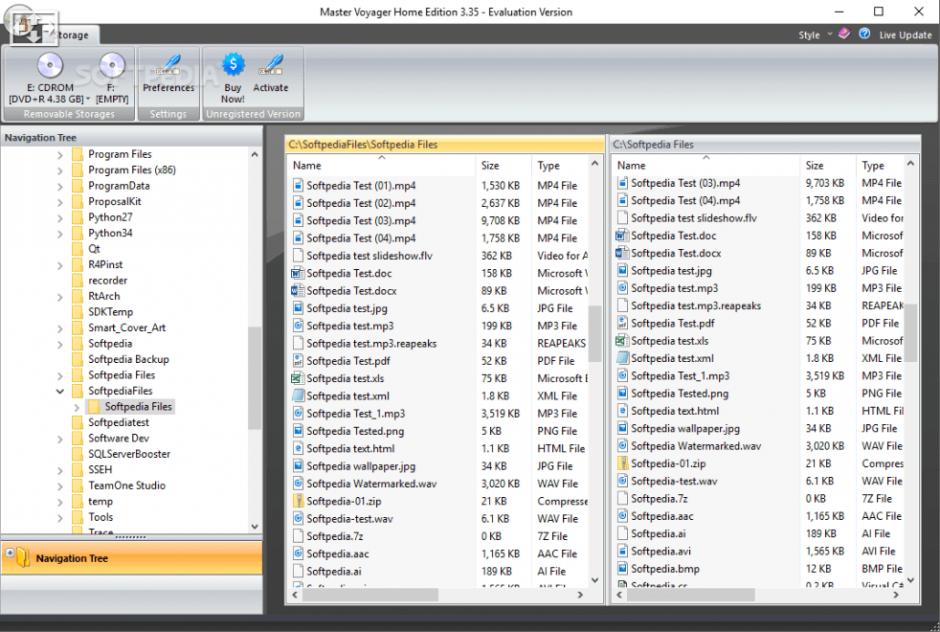Open the E: CDROM drive icon

tap(49, 66)
